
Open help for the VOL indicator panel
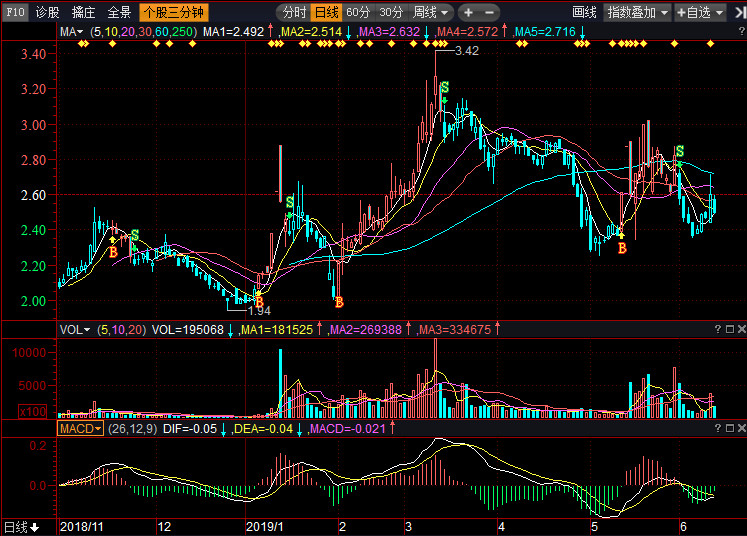[718, 329]
